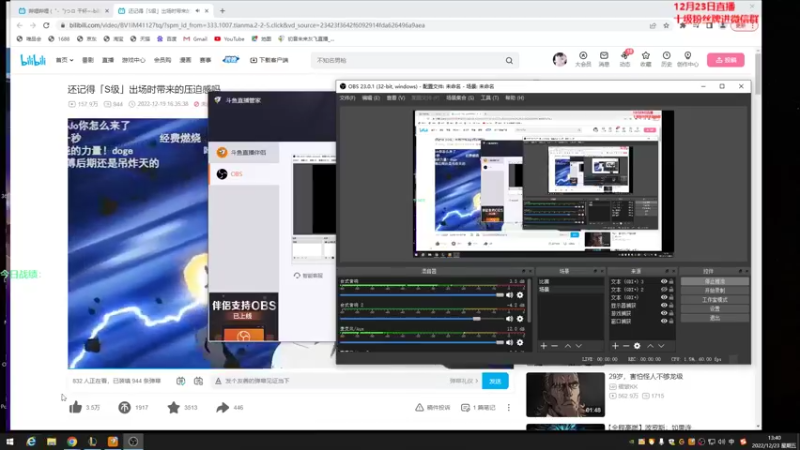Toggle visibility of 文本 (GDI+) 2 source
Viewport: 800px width, 450px height.
(664, 289)
